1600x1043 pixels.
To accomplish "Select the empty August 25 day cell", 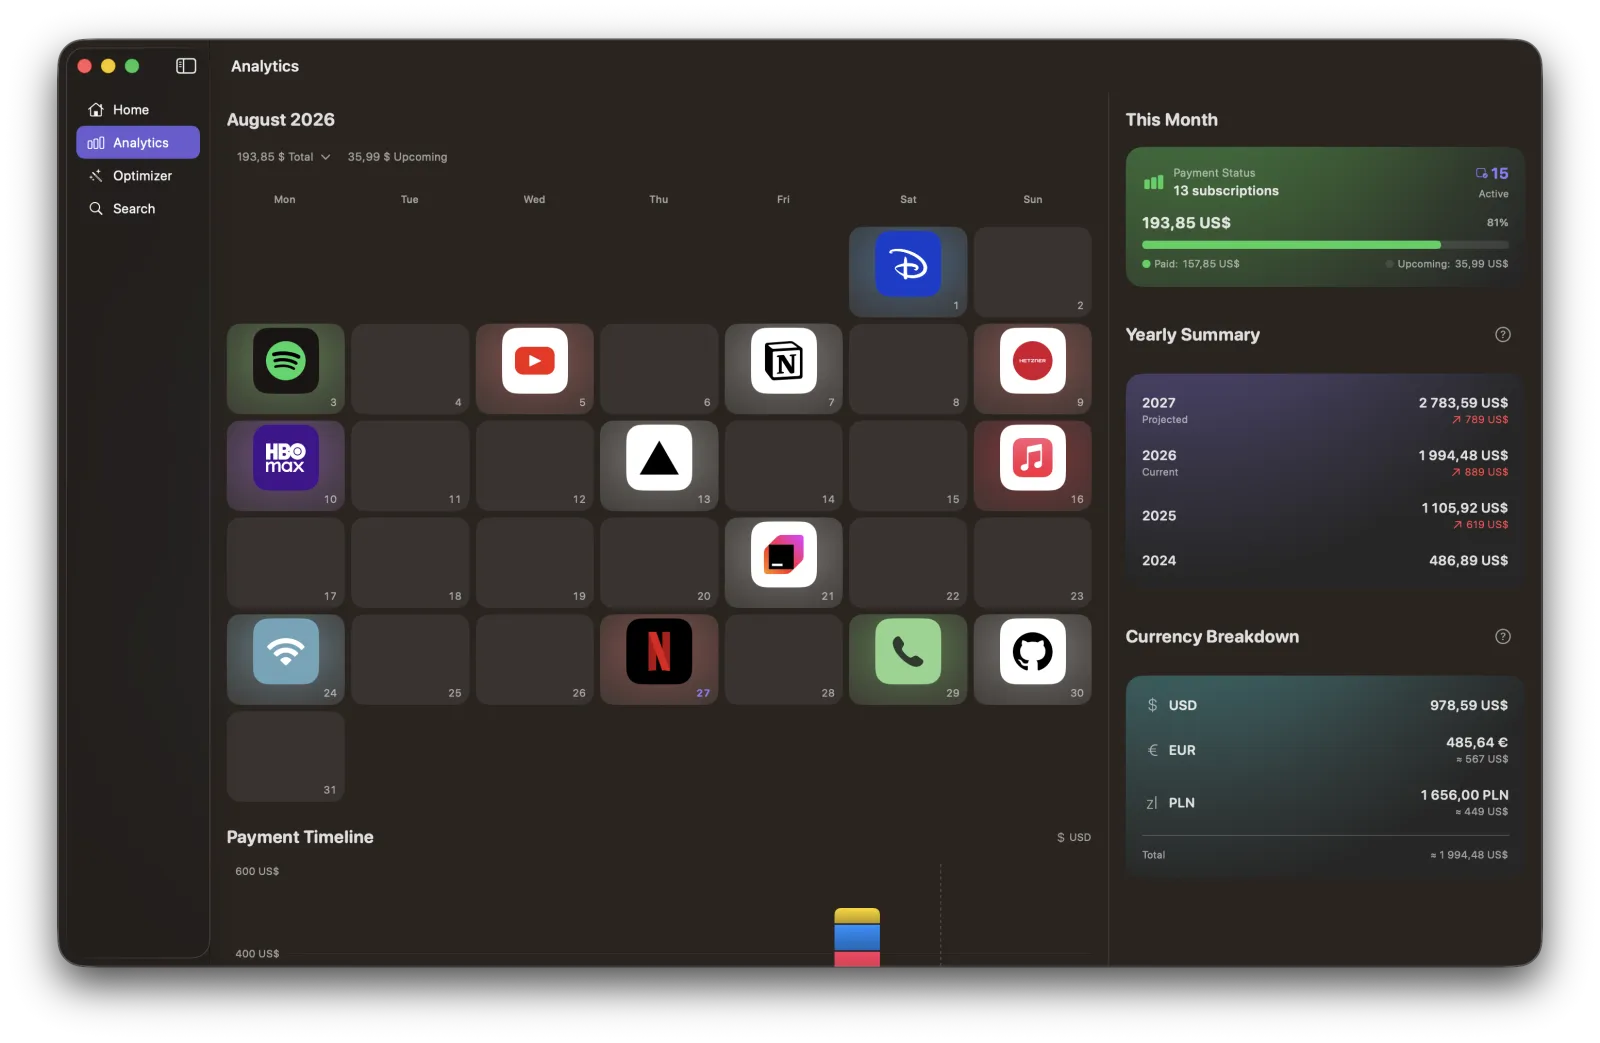I will click(410, 660).
